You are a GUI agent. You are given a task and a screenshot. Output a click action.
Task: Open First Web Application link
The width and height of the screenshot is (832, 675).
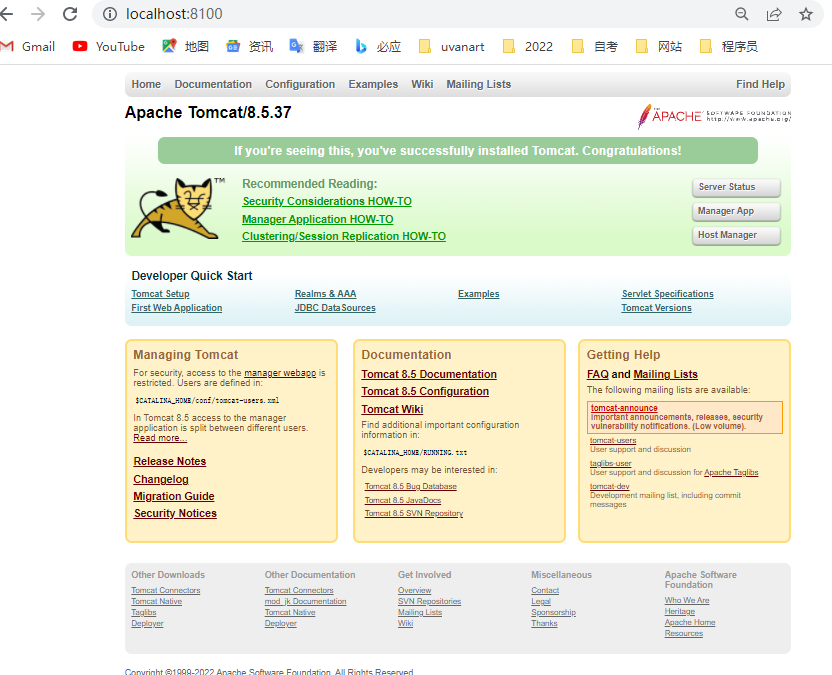point(177,308)
